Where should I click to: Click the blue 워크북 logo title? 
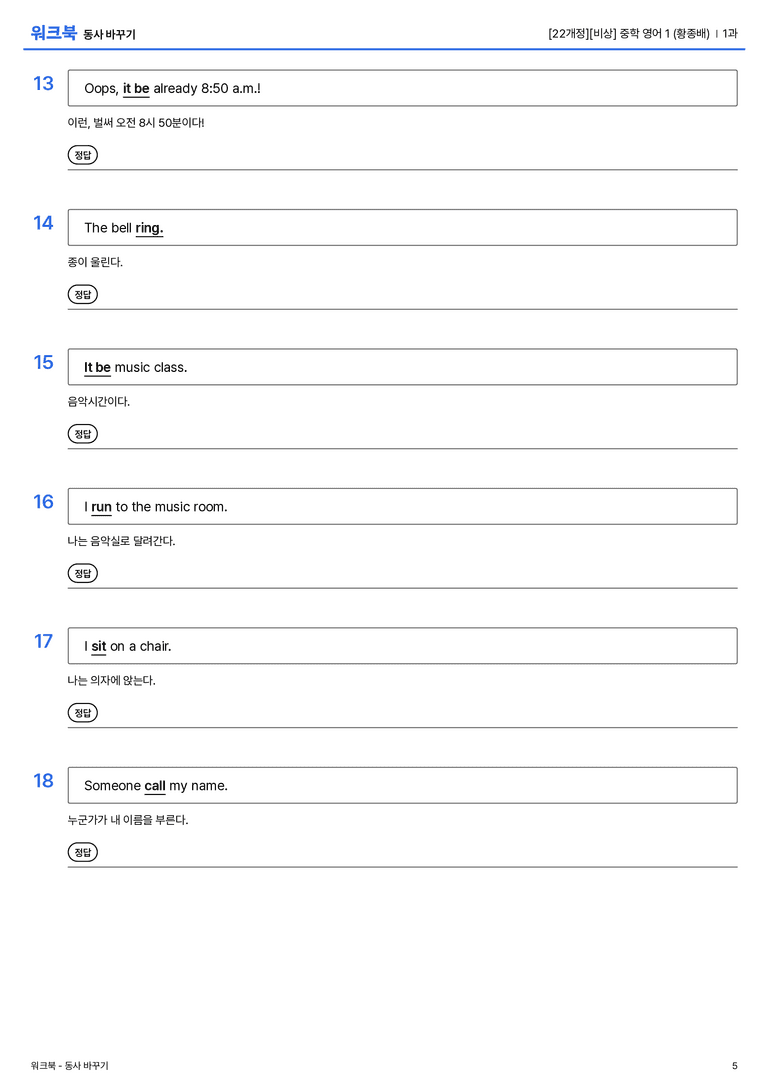tap(53, 33)
